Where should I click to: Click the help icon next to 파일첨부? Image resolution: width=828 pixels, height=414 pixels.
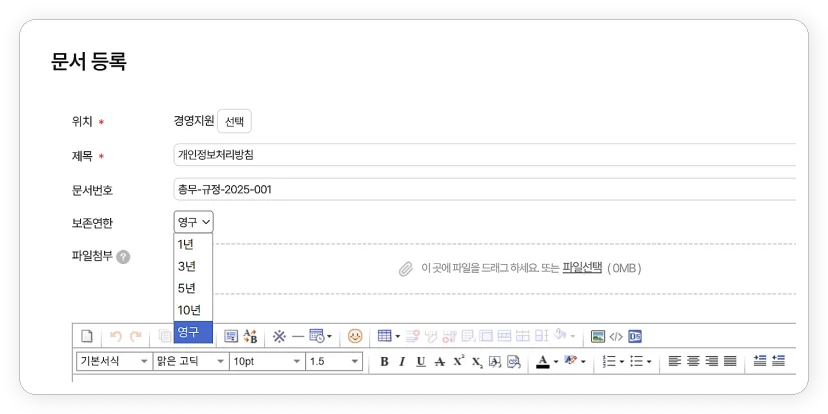123,257
